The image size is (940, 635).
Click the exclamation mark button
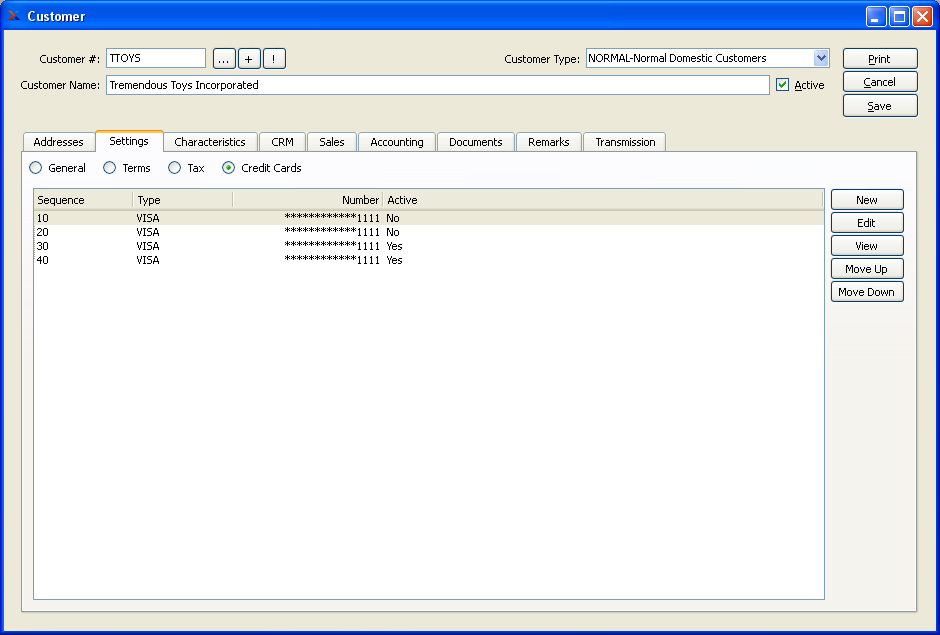tap(274, 59)
